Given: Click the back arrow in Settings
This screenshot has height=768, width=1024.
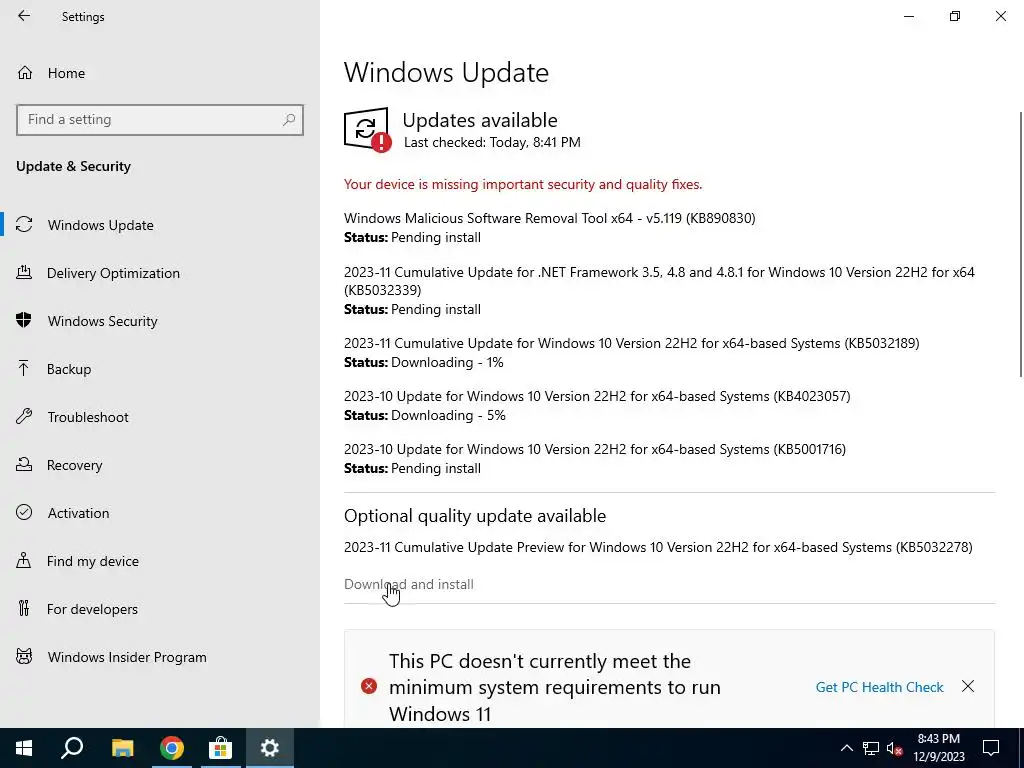Looking at the screenshot, I should (24, 16).
